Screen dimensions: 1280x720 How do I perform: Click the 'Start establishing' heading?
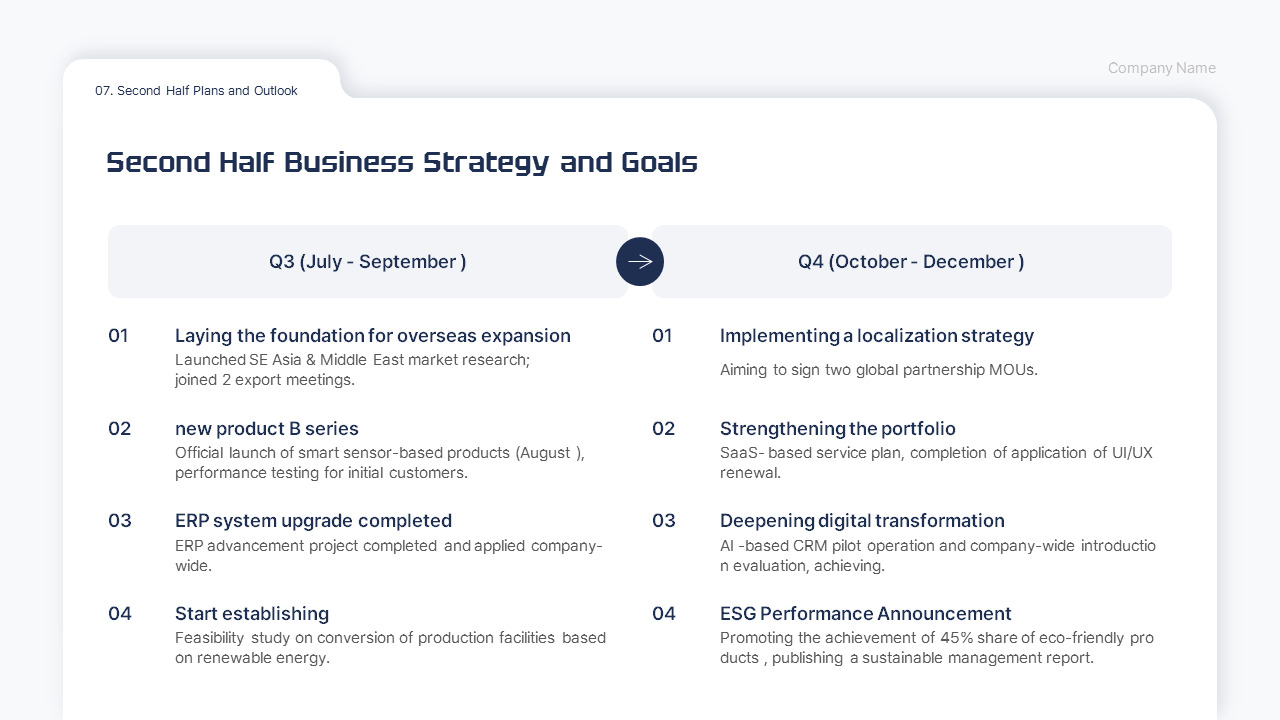pos(251,614)
